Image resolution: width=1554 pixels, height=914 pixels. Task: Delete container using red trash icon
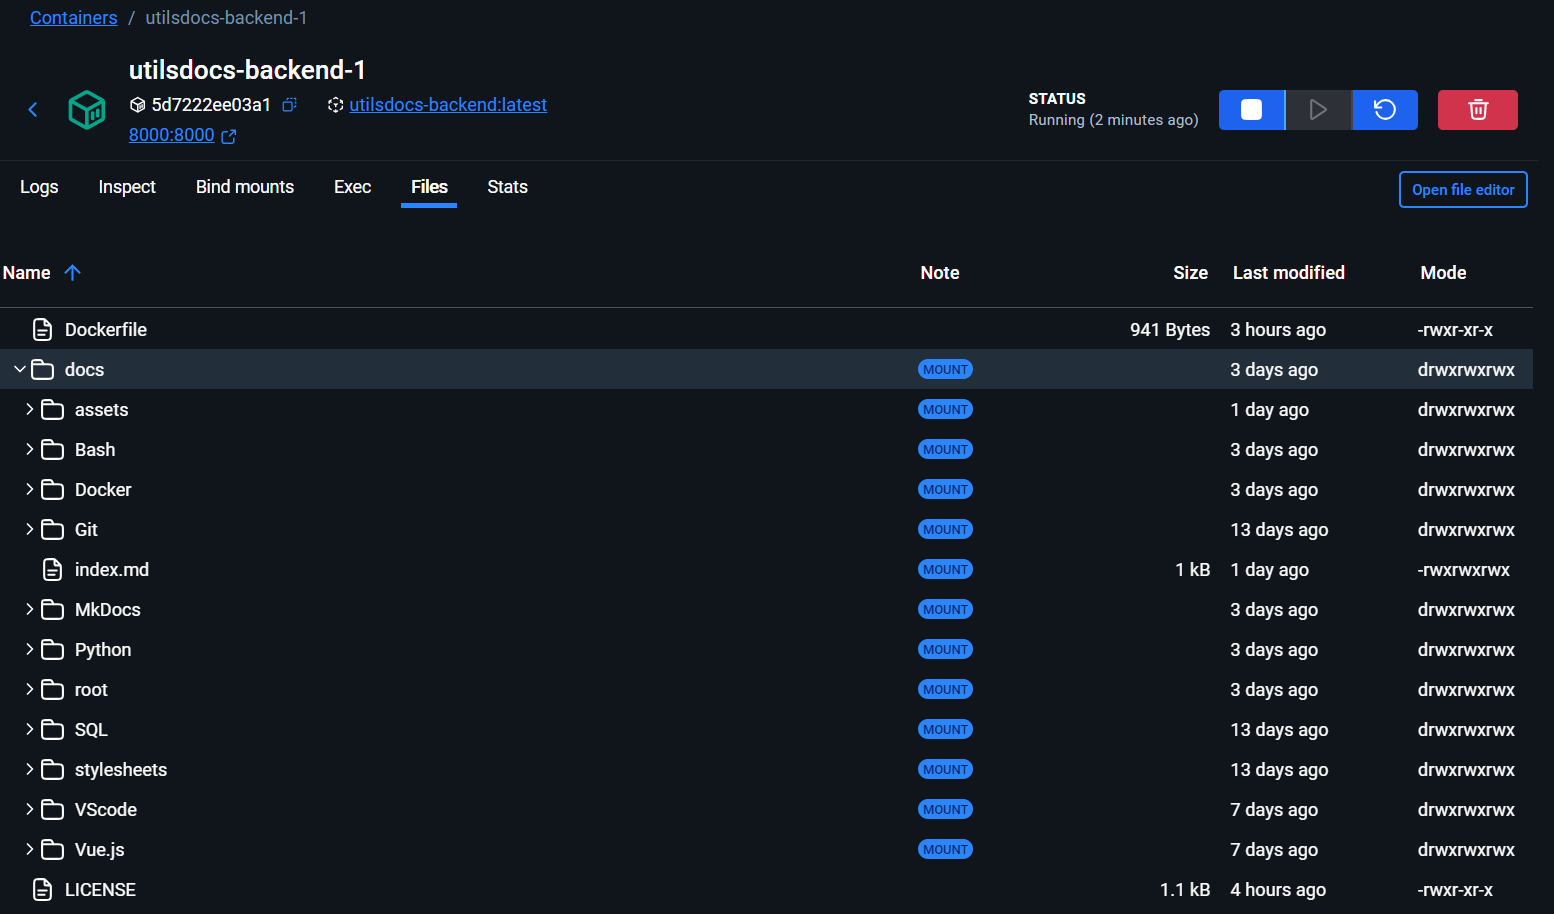[1478, 110]
